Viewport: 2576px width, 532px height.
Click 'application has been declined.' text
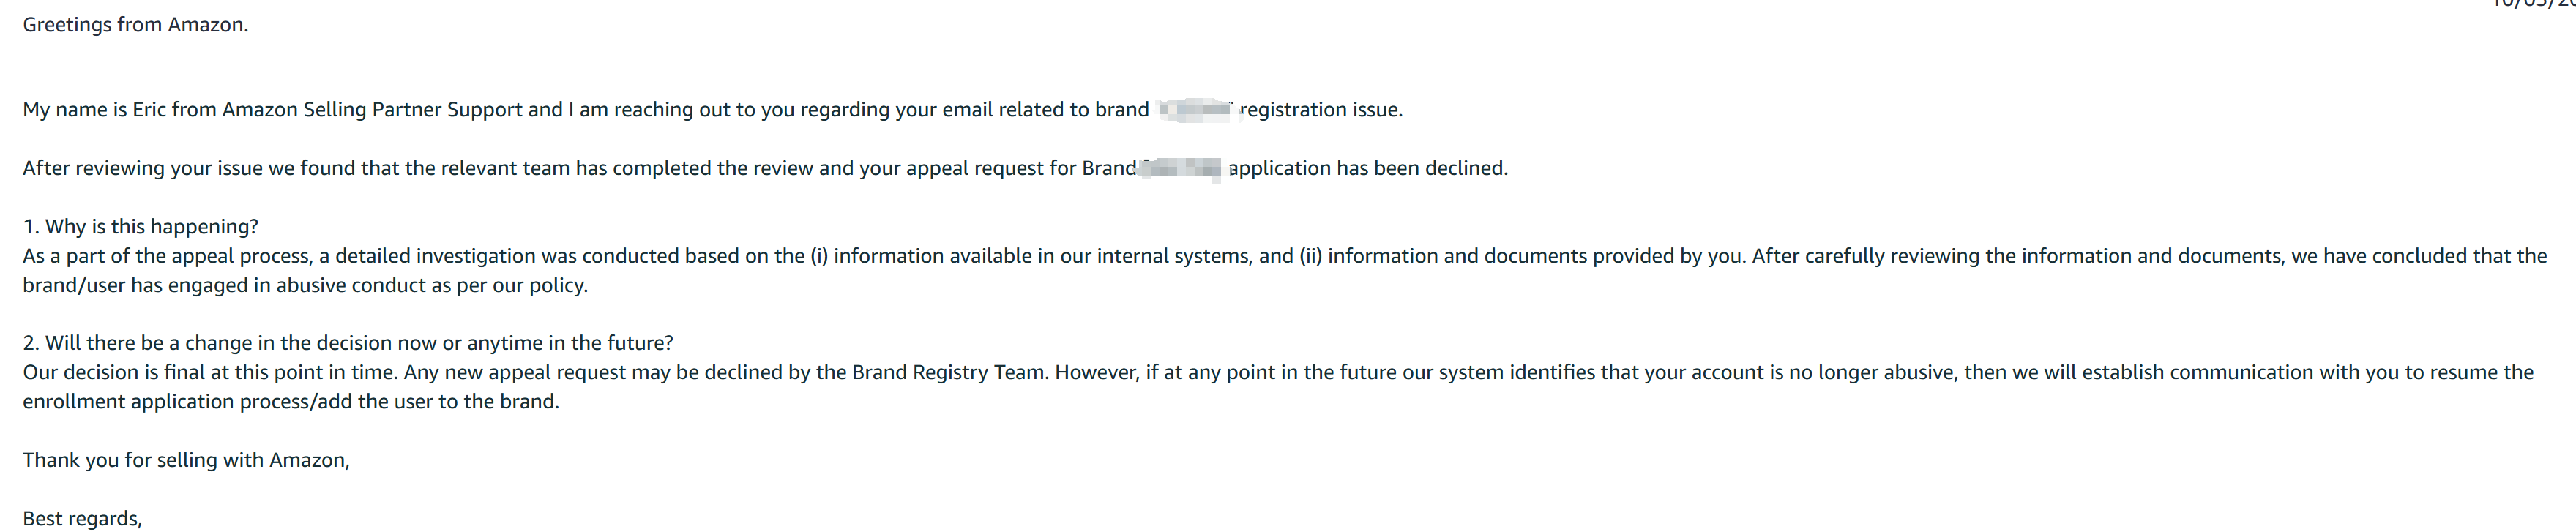[x=1368, y=168]
